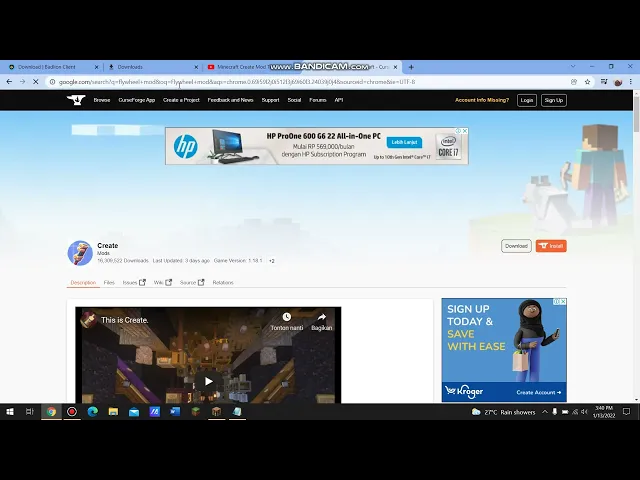Open Feedback and News
640x480 pixels.
coord(231,100)
